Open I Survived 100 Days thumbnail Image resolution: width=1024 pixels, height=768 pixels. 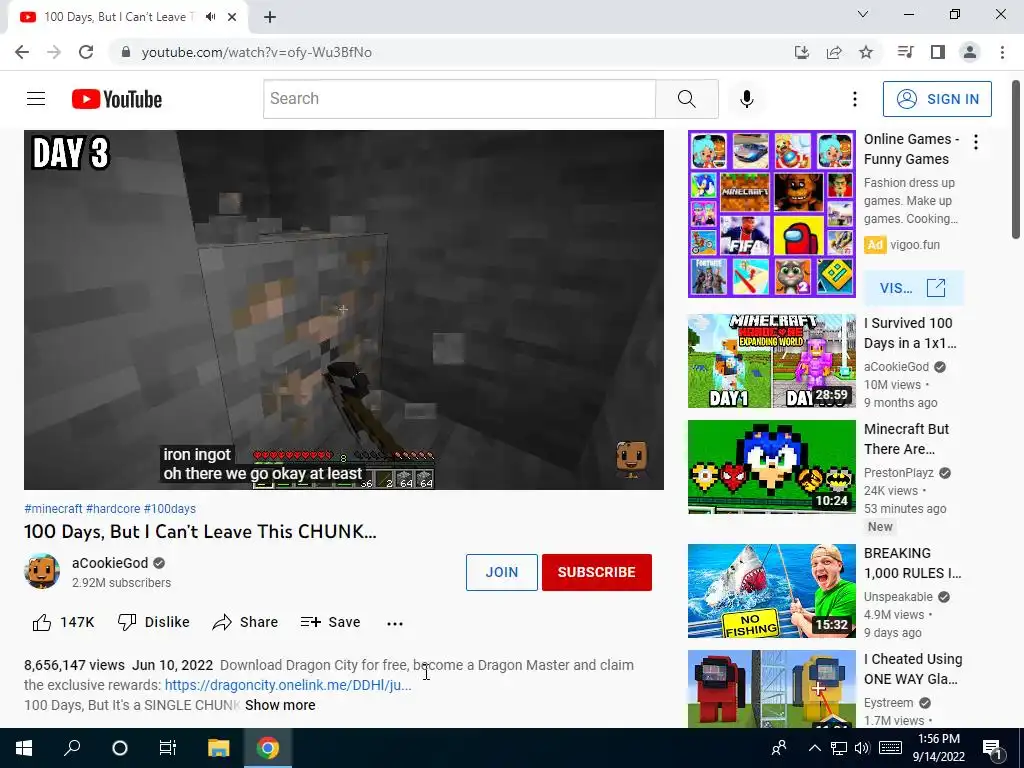[x=771, y=360]
